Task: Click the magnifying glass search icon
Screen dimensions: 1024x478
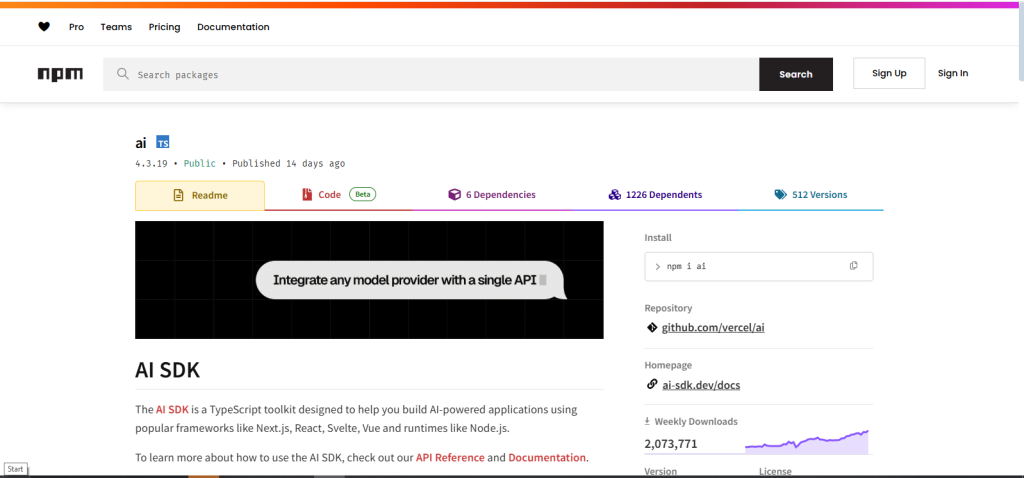Action: pyautogui.click(x=123, y=74)
